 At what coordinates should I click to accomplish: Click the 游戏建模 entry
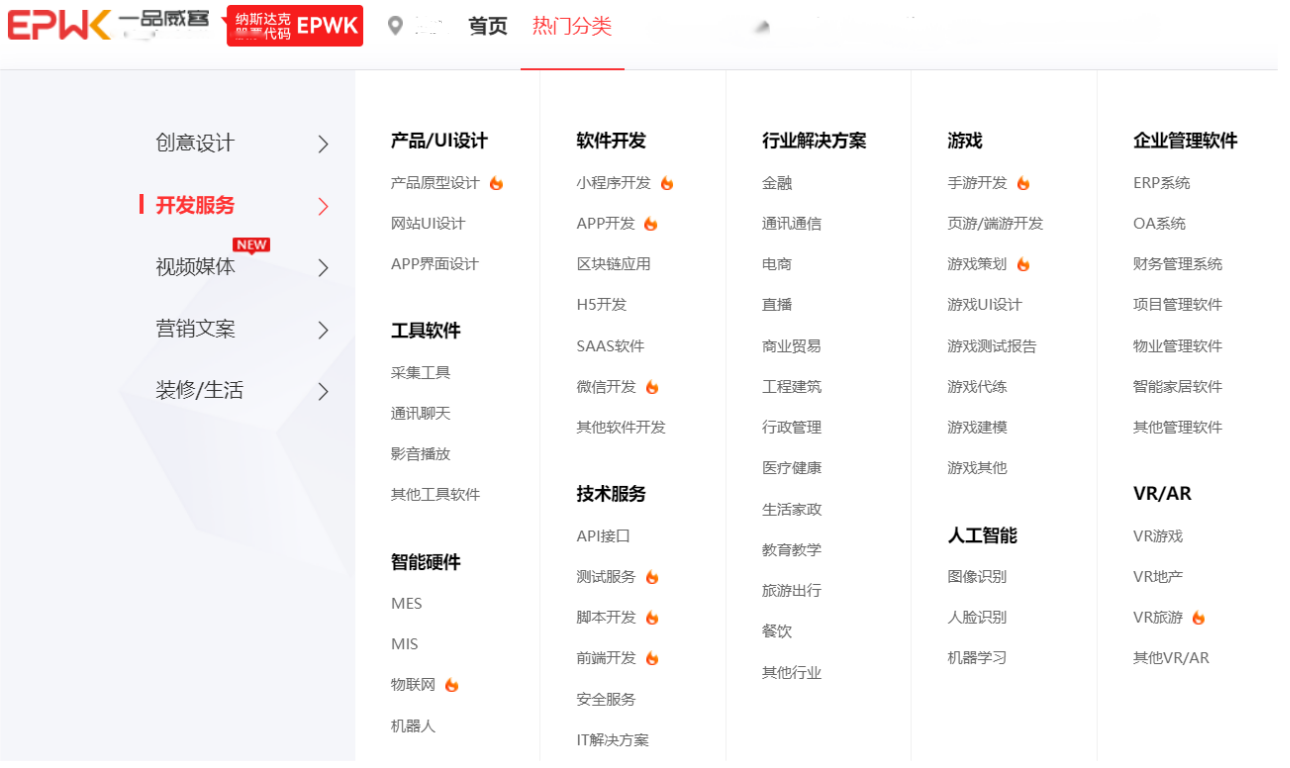point(978,427)
